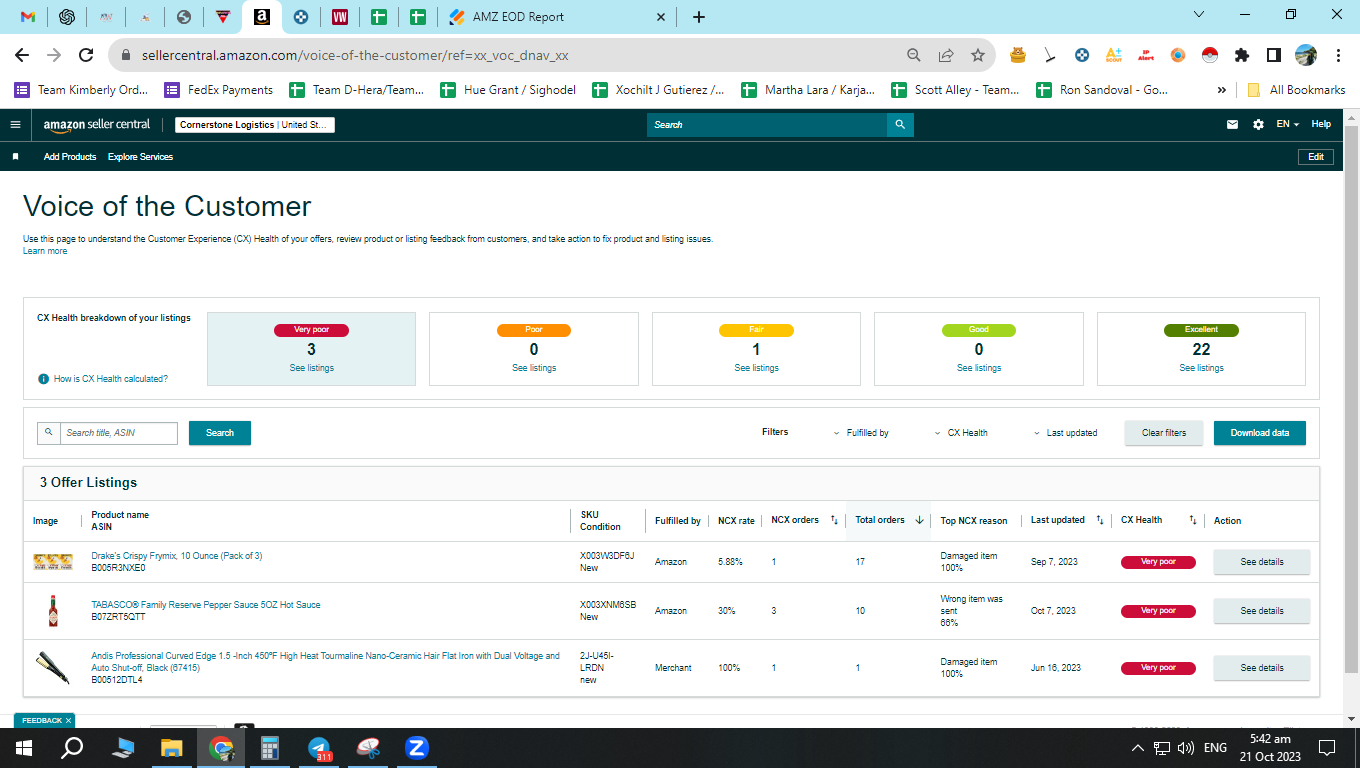Click the Edit button in the nav bar
The image size is (1360, 768).
click(1316, 157)
